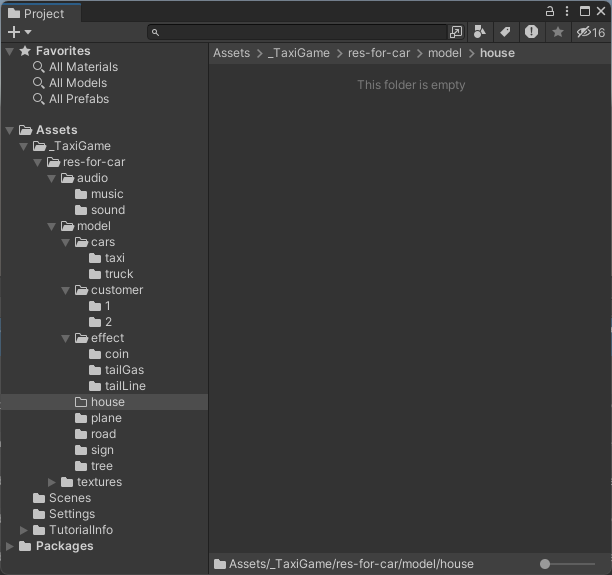Open search in a new window icon
The image size is (612, 575).
tap(456, 32)
